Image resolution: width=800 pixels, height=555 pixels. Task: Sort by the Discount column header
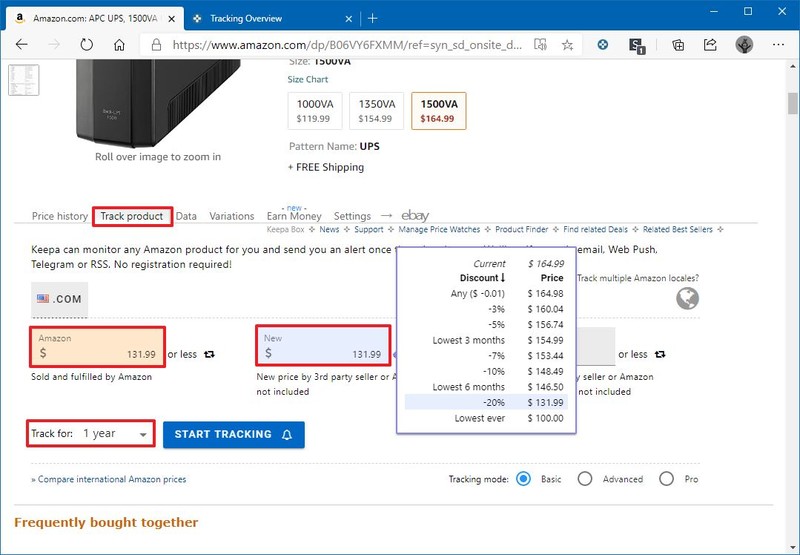point(482,278)
